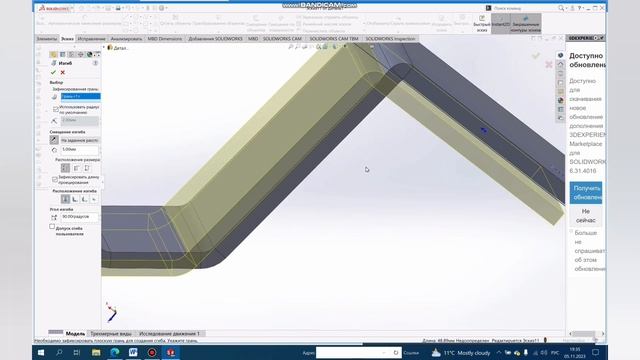Open Microsoft Edge from the taskbar
The width and height of the screenshot is (640, 360).
115,352
